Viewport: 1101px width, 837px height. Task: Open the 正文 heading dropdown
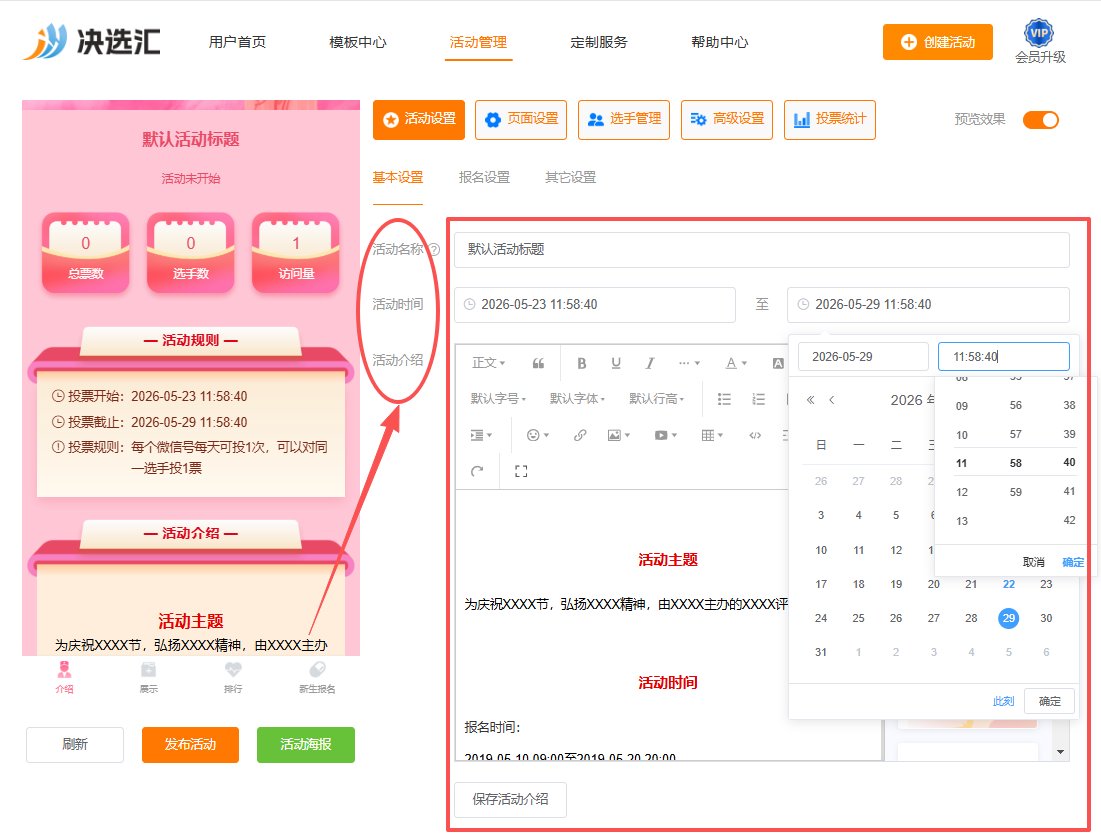[x=489, y=363]
